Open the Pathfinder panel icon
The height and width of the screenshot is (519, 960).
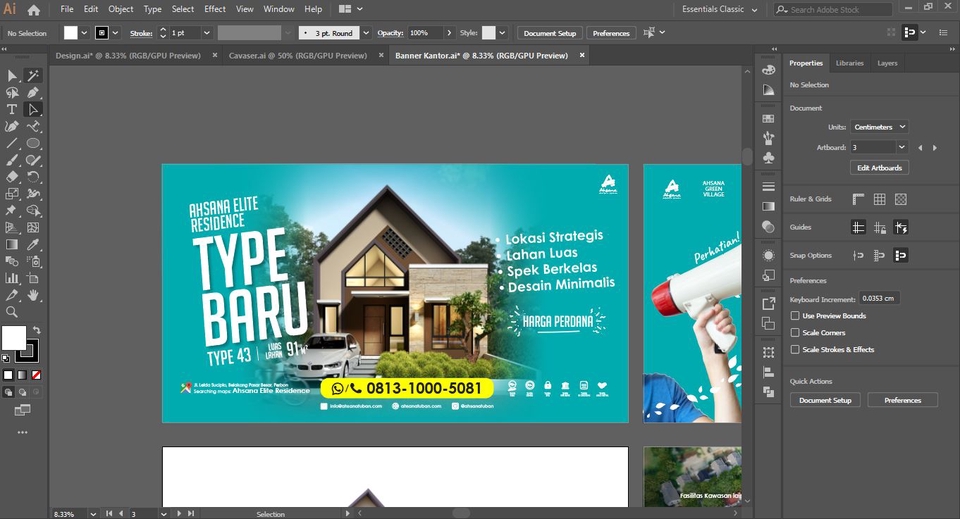pyautogui.click(x=768, y=392)
